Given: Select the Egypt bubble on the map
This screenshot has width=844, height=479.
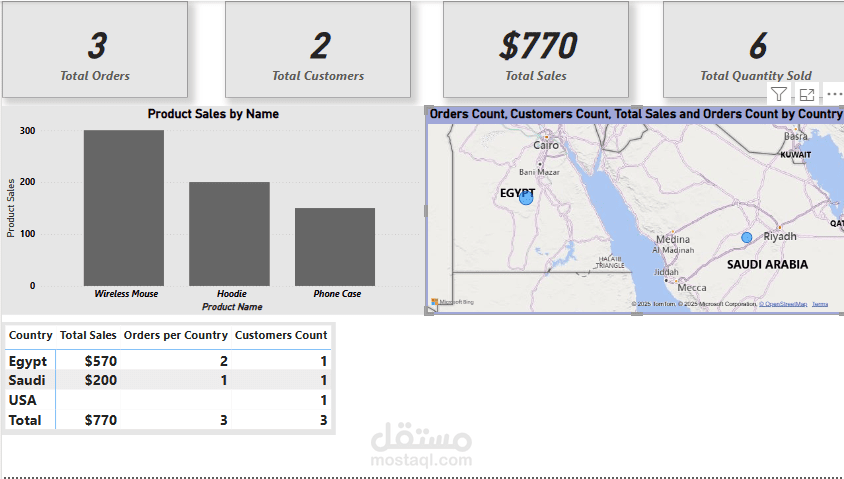Looking at the screenshot, I should click(x=526, y=198).
